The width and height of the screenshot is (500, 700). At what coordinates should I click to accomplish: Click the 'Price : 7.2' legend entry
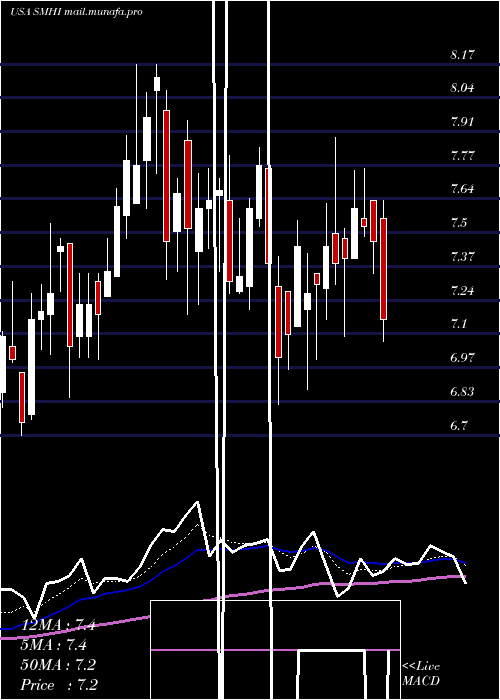point(59,684)
